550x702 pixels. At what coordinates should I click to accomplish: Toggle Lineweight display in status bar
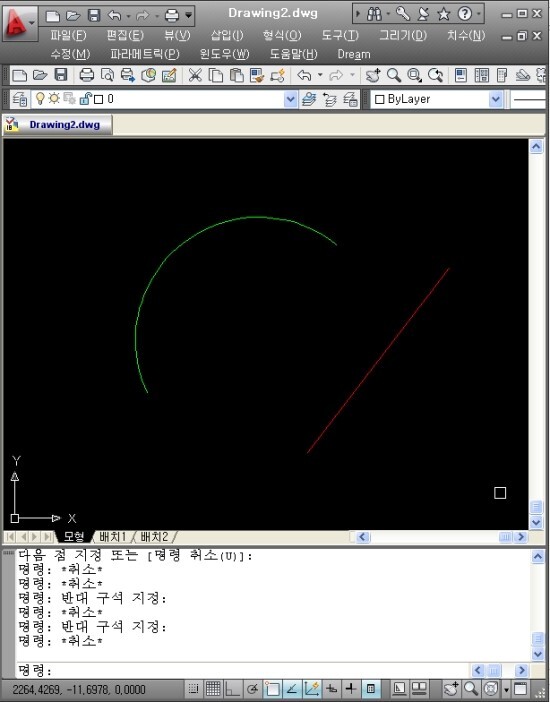click(351, 689)
